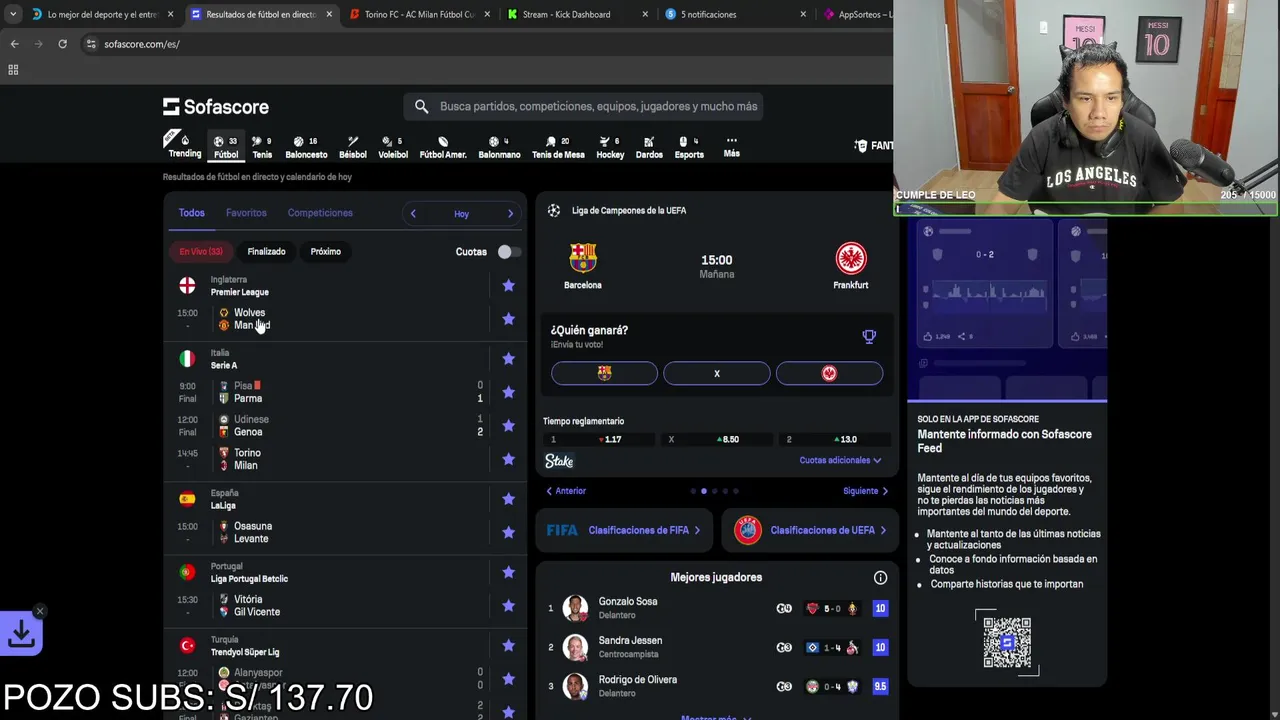Click the Sofascore search input field
This screenshot has width=1280, height=720.
(584, 106)
